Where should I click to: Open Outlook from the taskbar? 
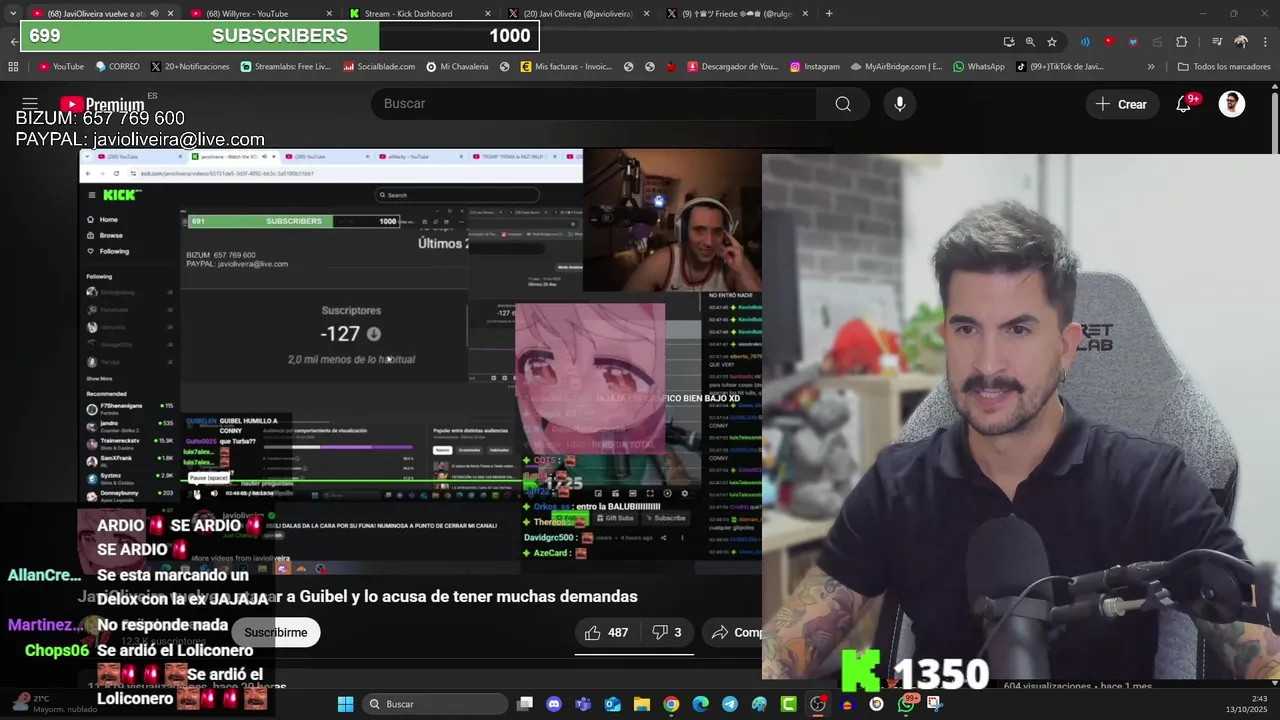point(612,704)
